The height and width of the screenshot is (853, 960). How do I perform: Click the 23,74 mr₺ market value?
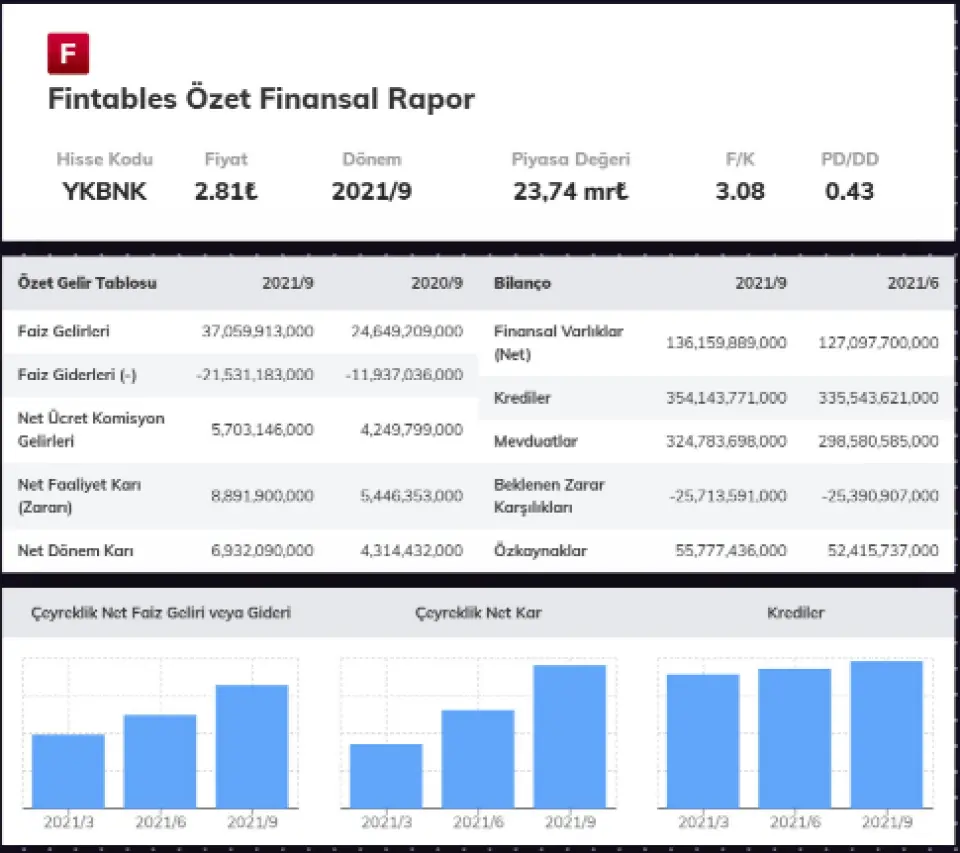point(571,191)
